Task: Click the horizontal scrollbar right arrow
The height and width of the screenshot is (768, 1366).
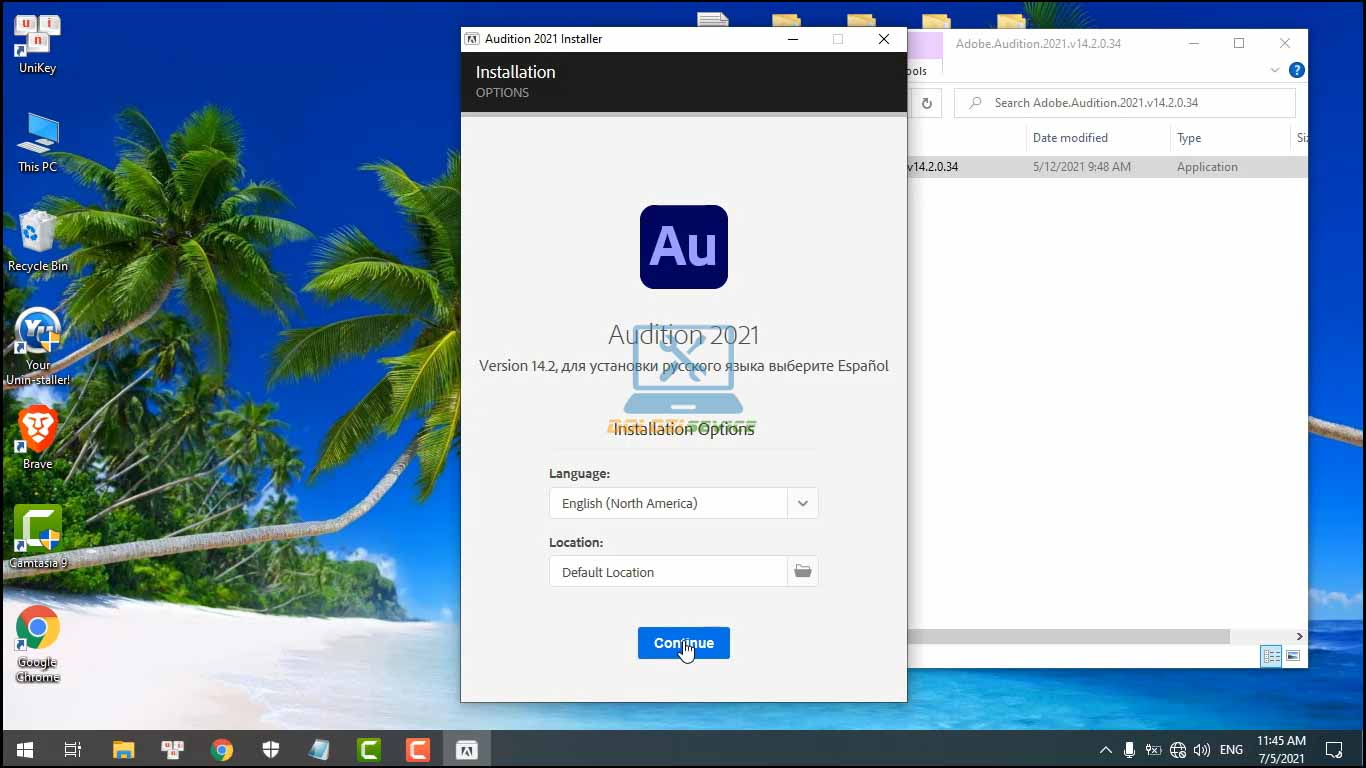Action: 1299,636
